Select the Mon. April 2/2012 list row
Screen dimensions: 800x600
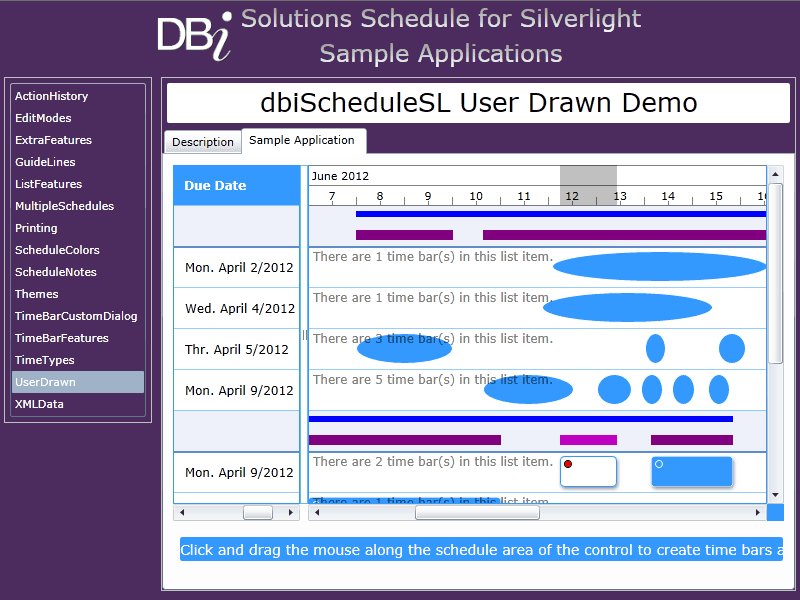237,267
